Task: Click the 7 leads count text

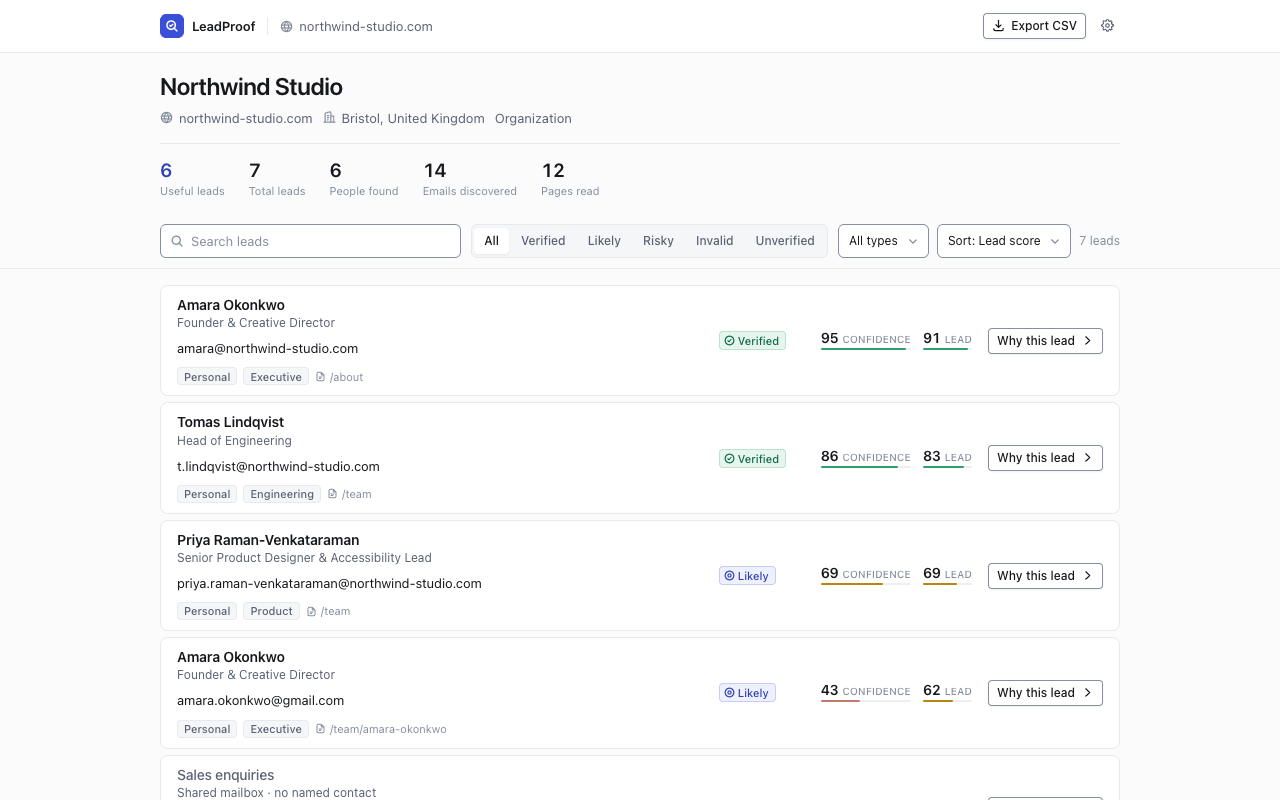Action: [x=1100, y=241]
